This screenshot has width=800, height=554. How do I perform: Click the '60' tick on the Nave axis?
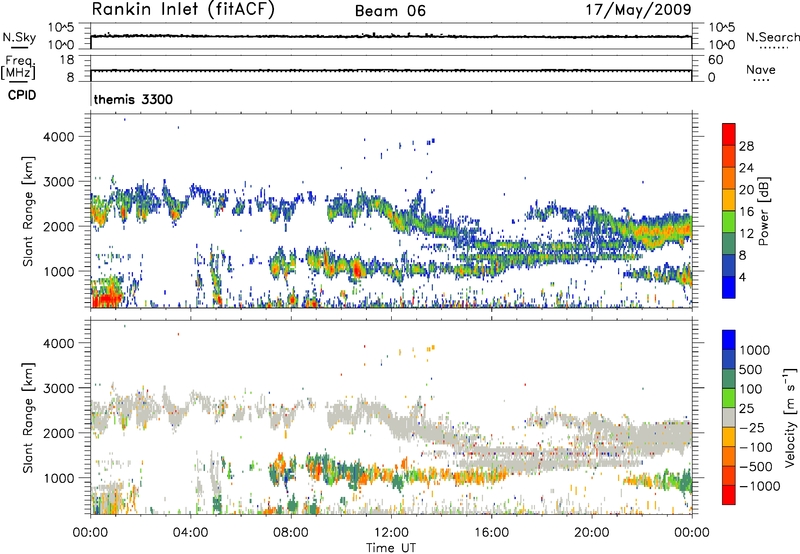715,60
